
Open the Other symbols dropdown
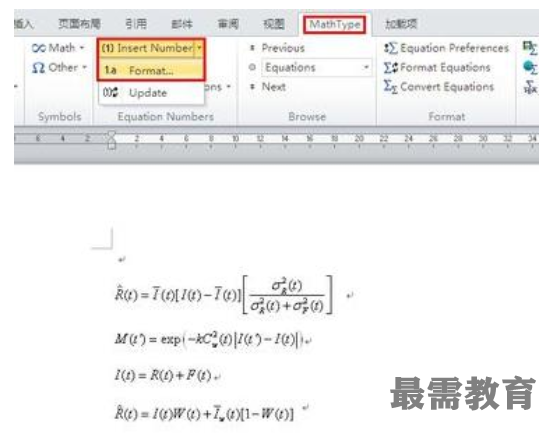point(59,67)
